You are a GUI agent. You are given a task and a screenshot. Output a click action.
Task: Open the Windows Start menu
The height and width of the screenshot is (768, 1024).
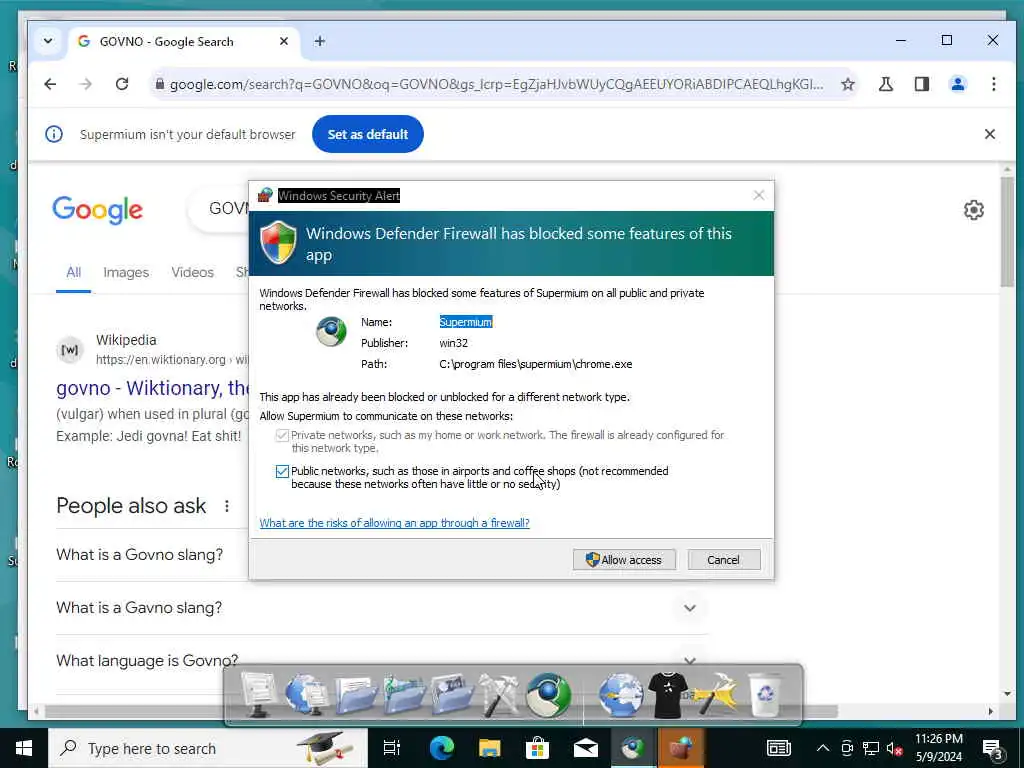(x=24, y=748)
